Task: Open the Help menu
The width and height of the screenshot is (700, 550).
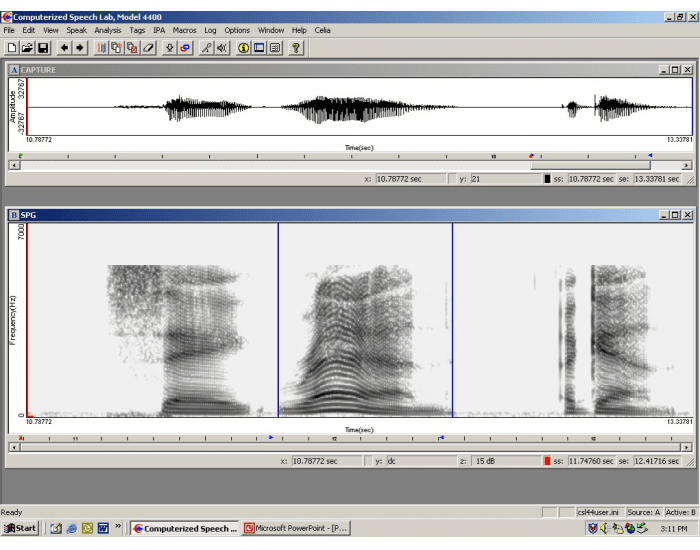Action: point(299,30)
